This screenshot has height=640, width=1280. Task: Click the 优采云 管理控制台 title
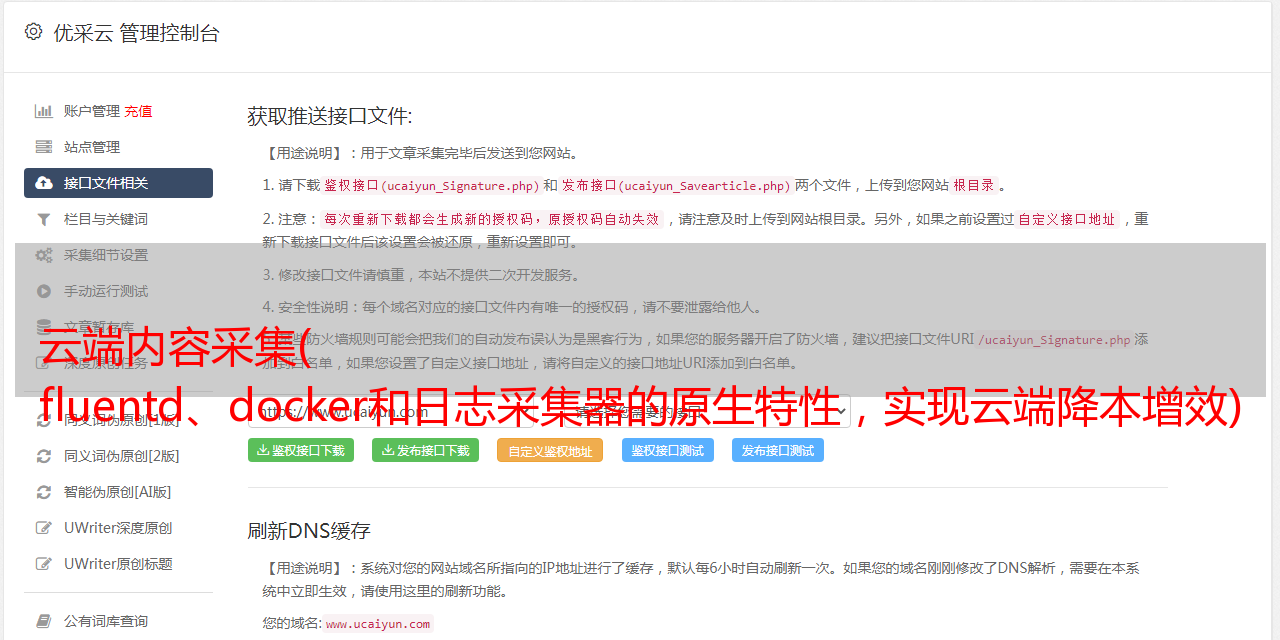coord(136,33)
